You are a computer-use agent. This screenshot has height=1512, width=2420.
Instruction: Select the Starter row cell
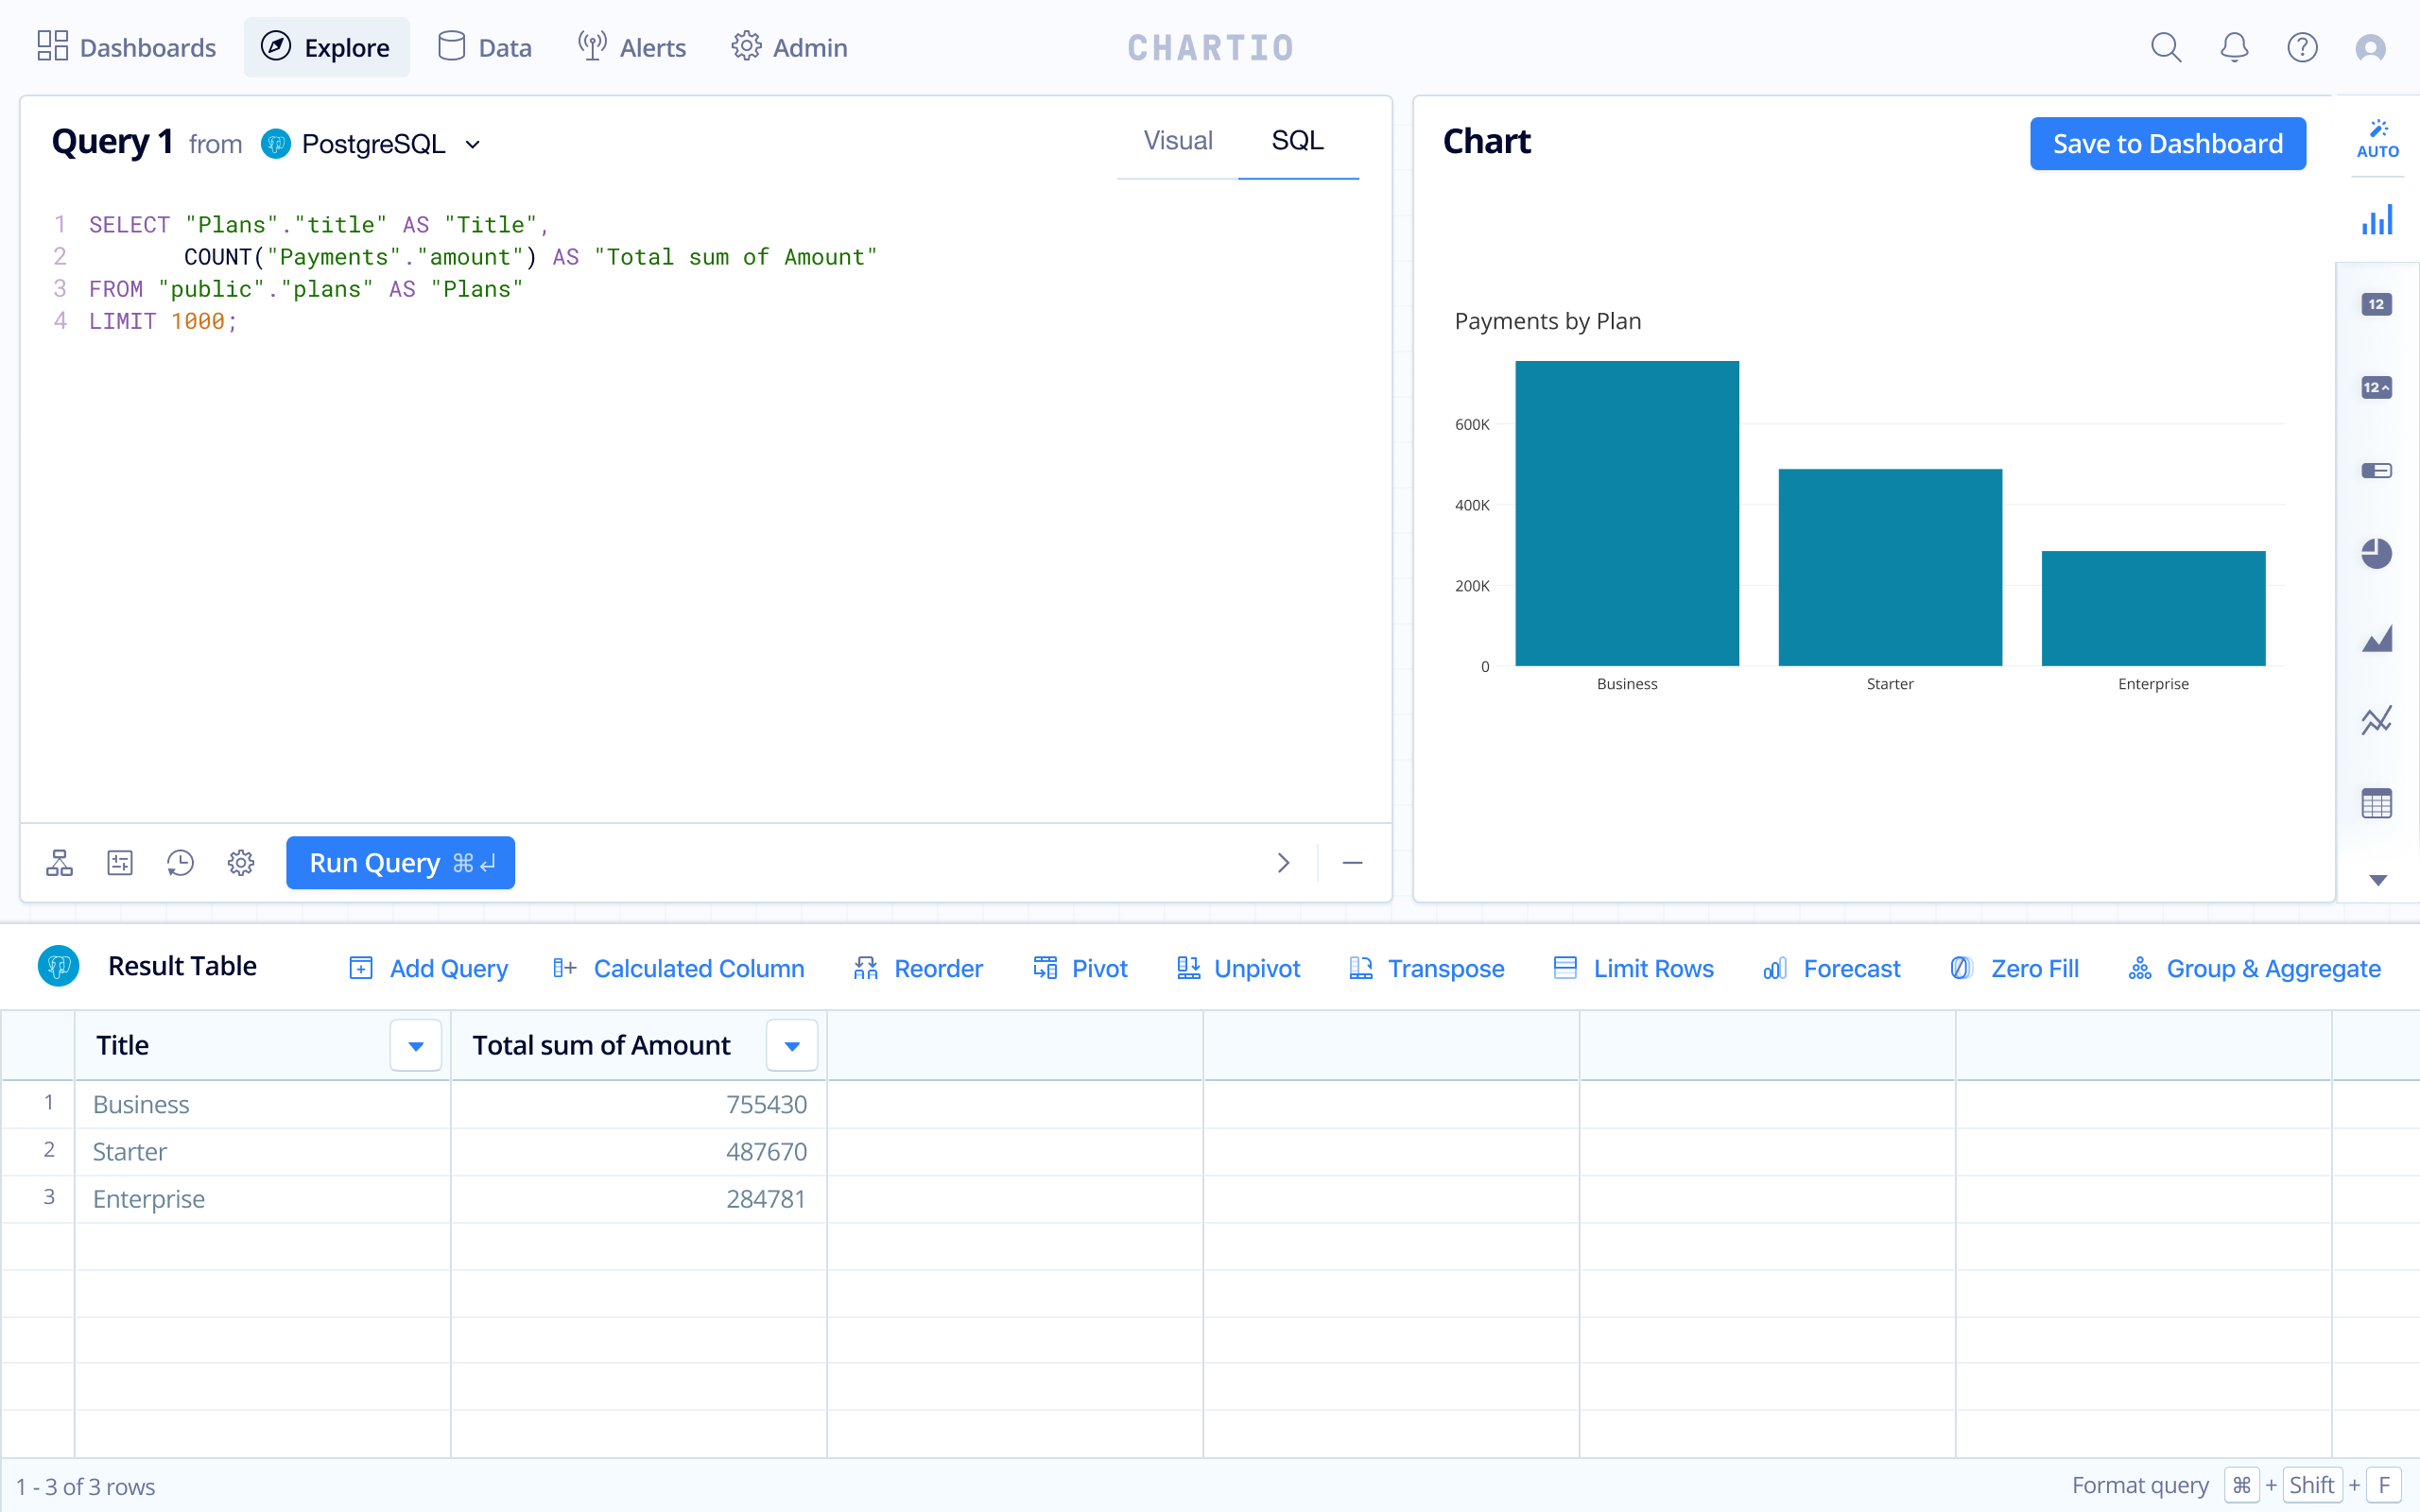tap(263, 1151)
